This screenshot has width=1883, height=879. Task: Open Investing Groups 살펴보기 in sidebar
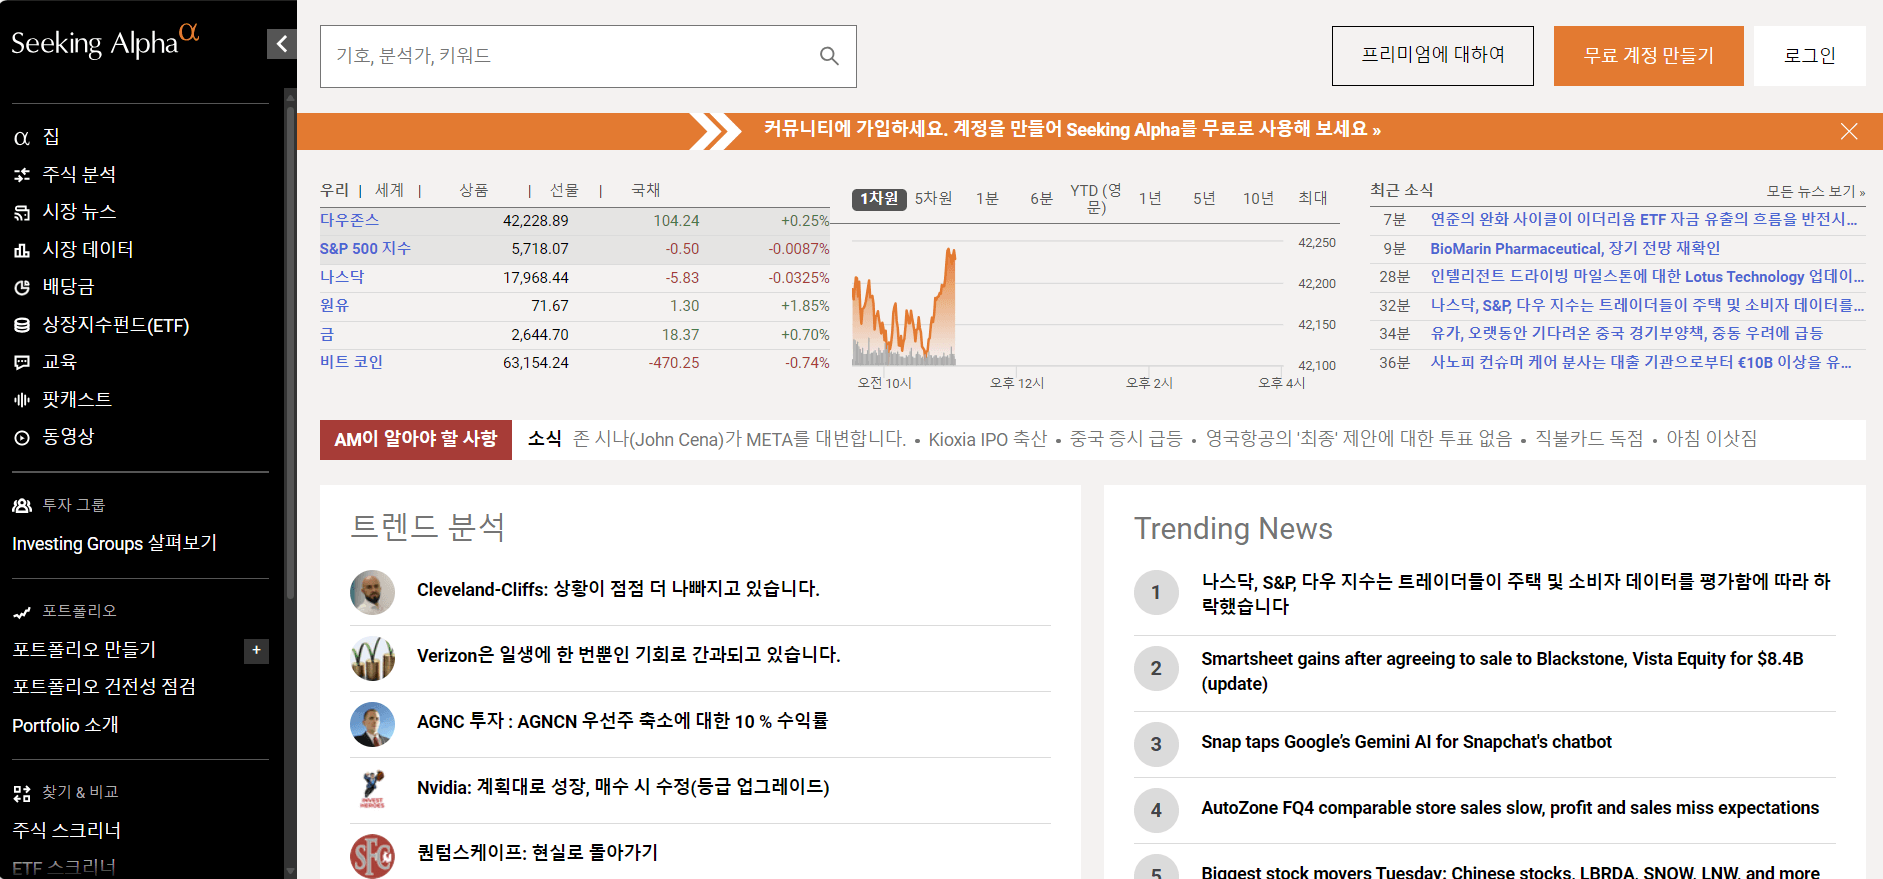(114, 544)
